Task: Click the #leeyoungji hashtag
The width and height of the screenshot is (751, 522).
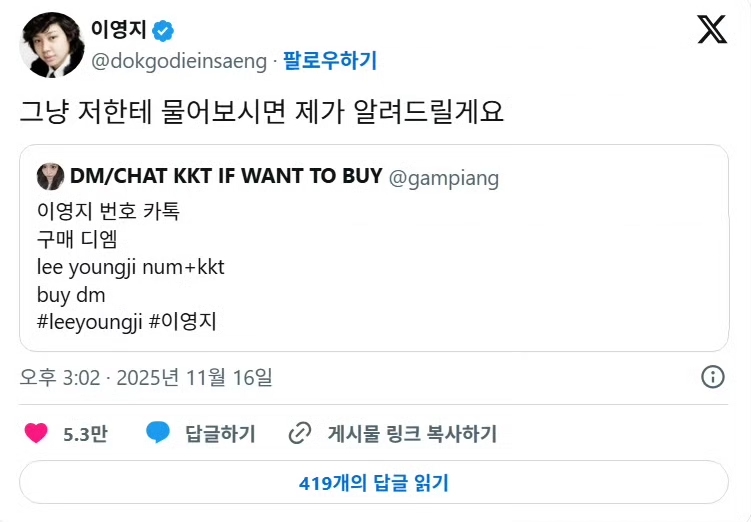Action: [92, 322]
